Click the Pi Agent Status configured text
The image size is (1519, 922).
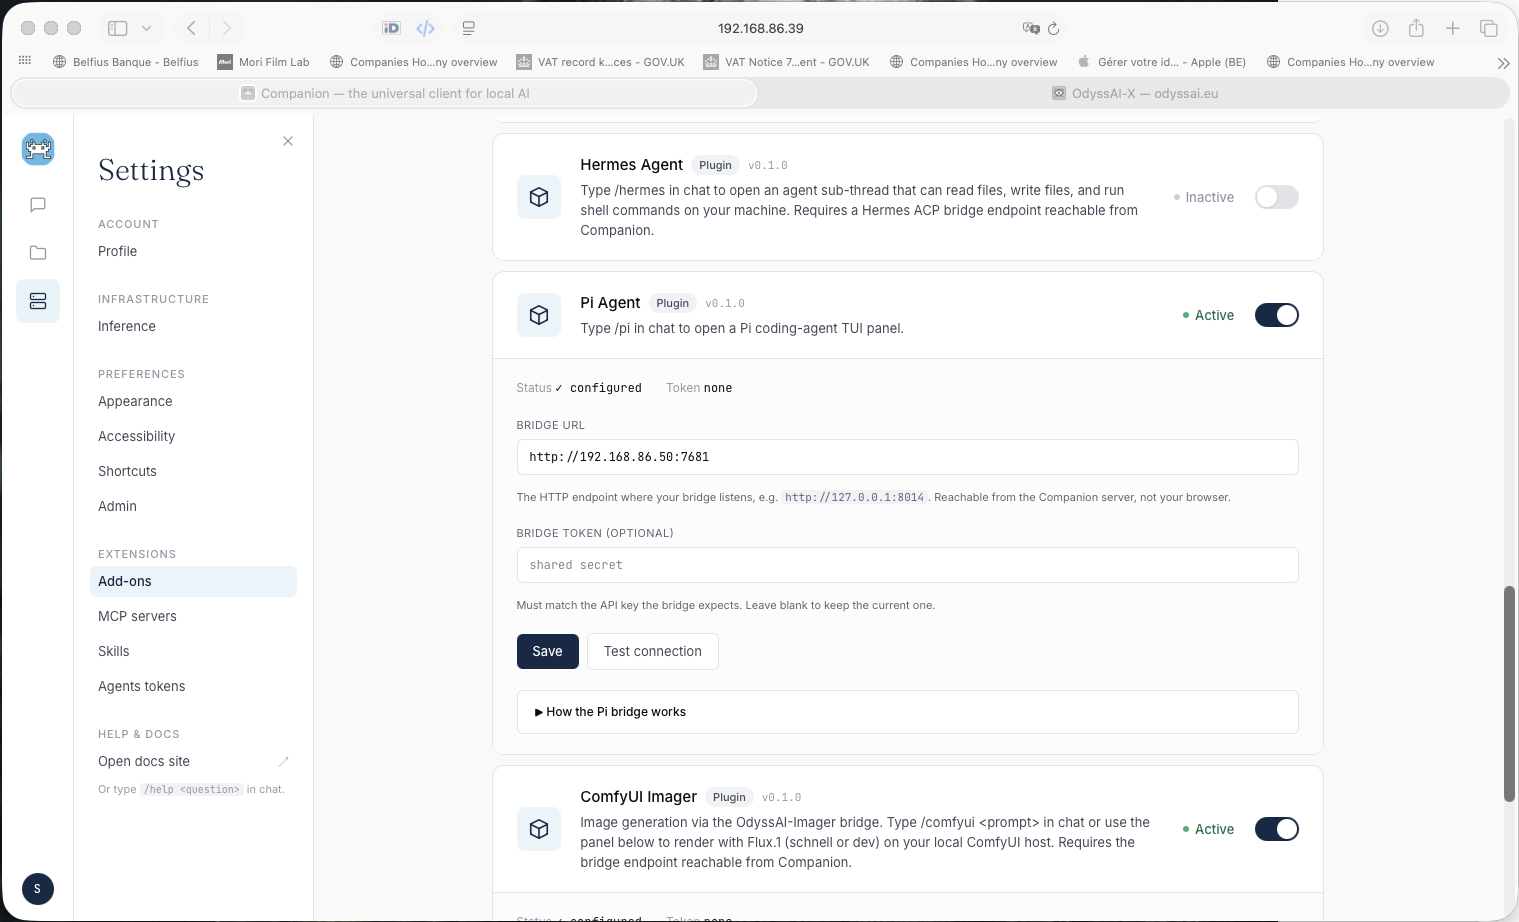579,388
